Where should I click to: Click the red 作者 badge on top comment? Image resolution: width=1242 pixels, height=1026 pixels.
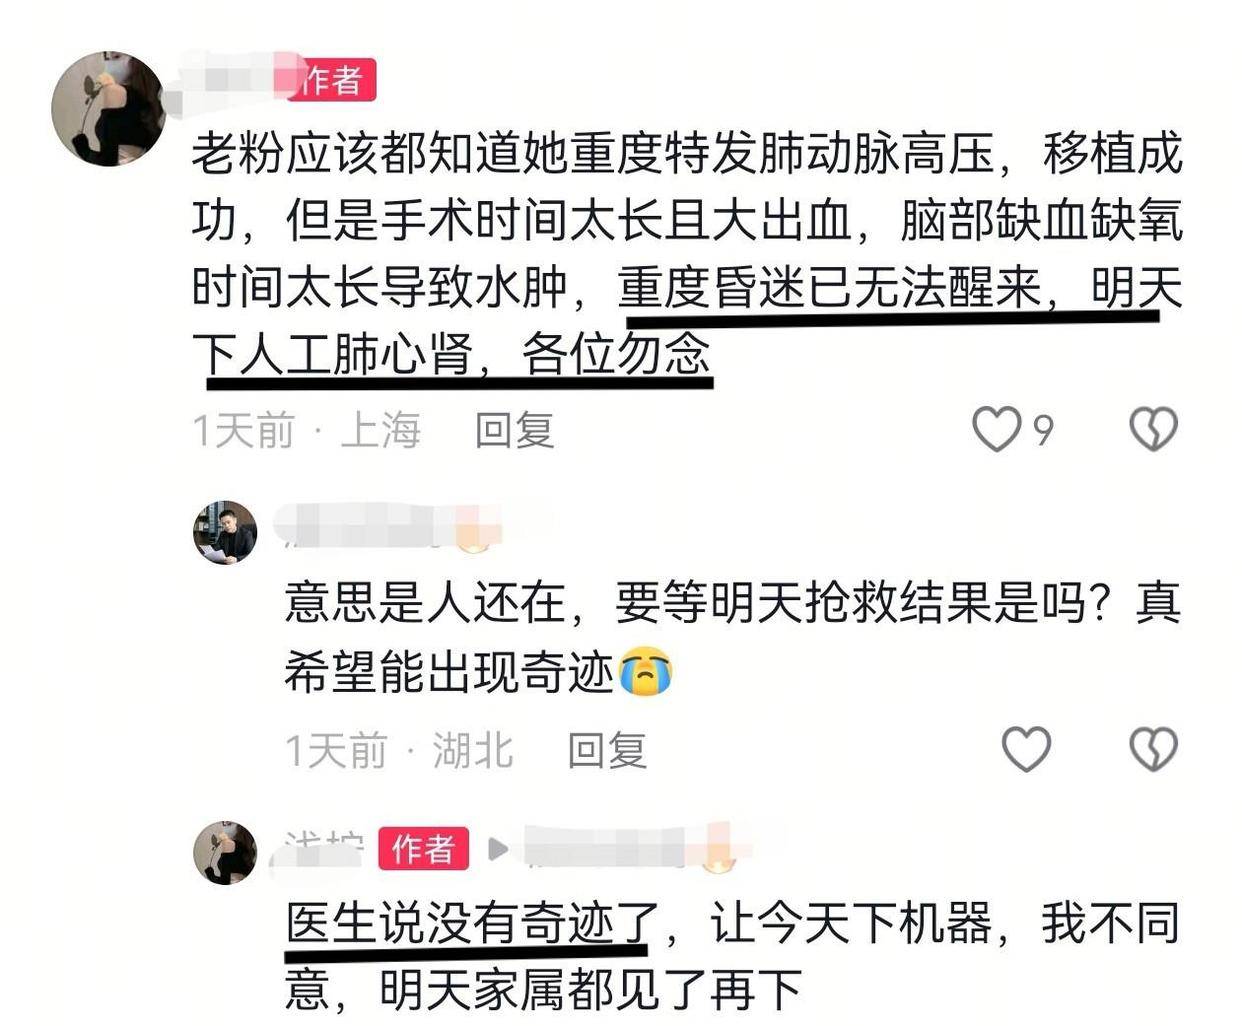(x=332, y=79)
